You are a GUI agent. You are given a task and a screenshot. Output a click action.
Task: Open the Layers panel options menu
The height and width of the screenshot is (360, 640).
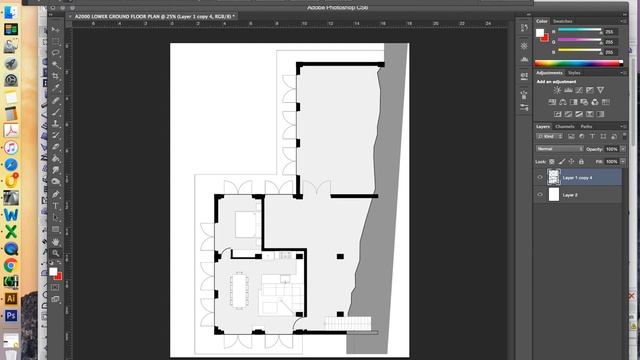(x=624, y=127)
